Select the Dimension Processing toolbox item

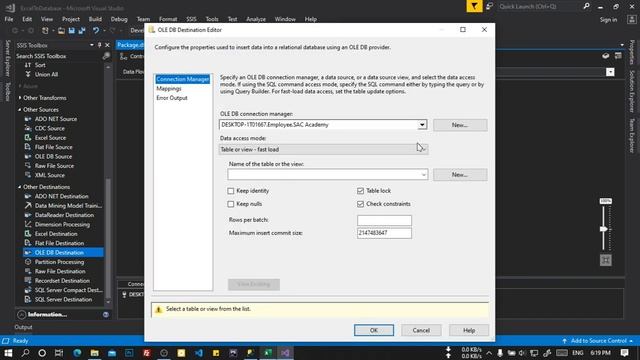pos(62,224)
